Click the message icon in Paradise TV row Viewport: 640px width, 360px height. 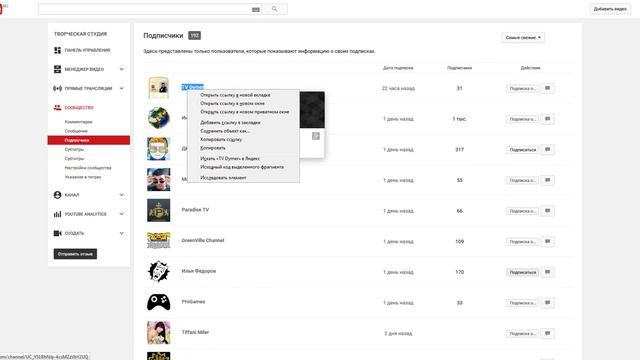tap(547, 211)
